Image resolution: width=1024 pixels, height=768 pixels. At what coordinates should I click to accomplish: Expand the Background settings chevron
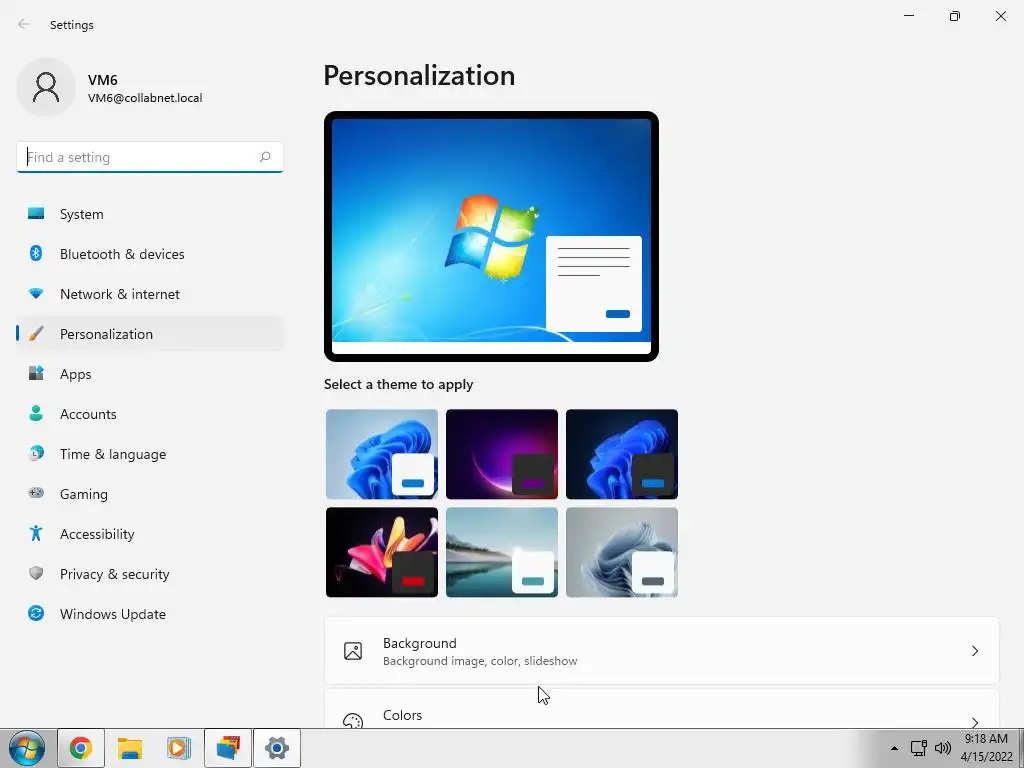click(974, 651)
